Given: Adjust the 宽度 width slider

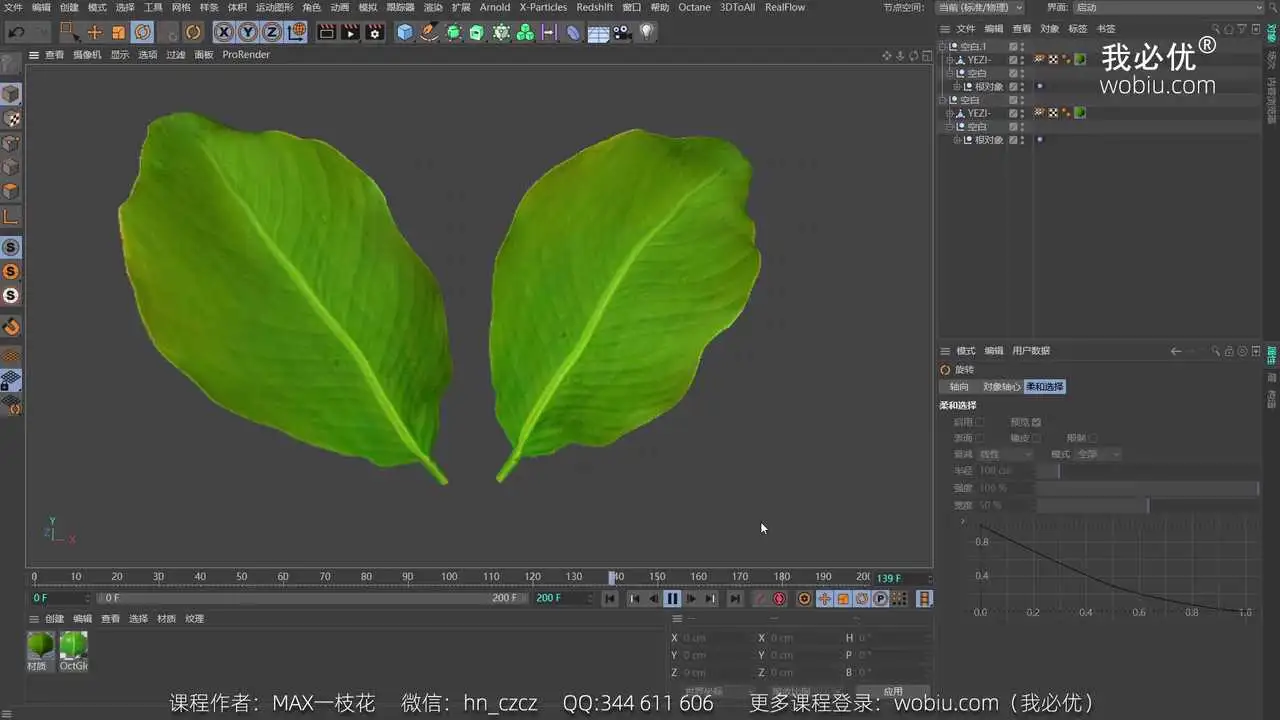Looking at the screenshot, I should (x=1147, y=506).
